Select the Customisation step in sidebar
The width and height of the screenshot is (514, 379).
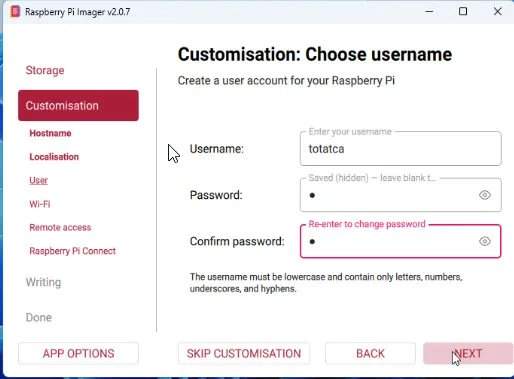point(78,105)
